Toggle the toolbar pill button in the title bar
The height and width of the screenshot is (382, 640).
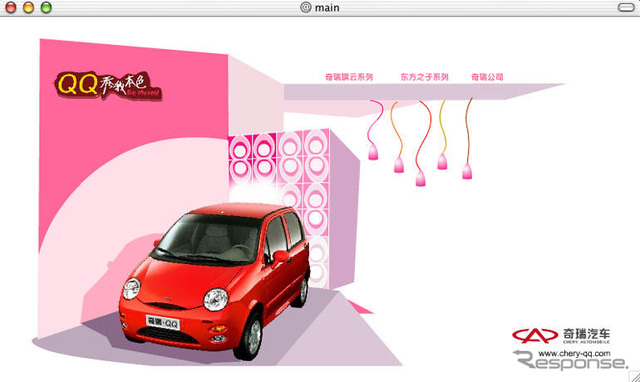click(626, 7)
